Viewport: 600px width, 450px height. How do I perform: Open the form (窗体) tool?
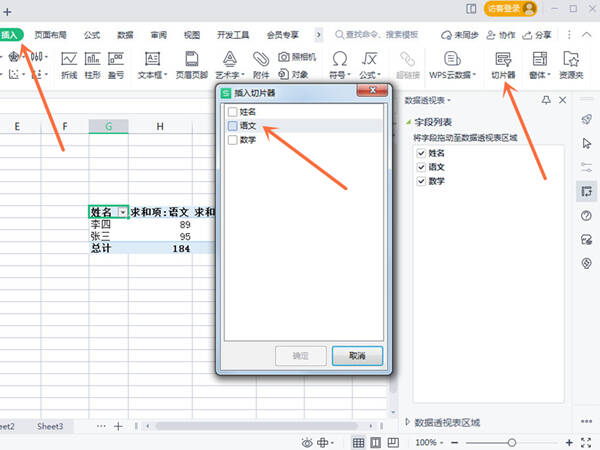[540, 65]
